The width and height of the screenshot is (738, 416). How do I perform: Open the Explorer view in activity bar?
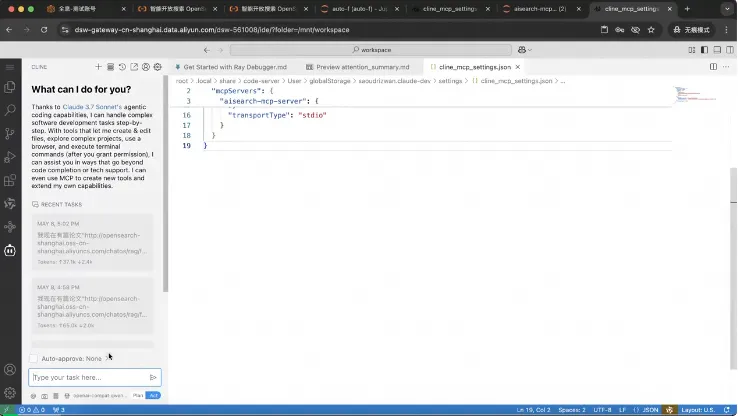tap(10, 87)
